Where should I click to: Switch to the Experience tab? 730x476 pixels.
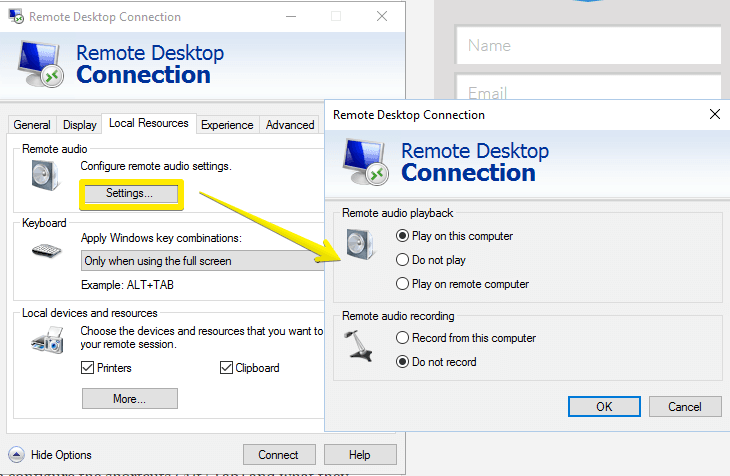point(227,125)
